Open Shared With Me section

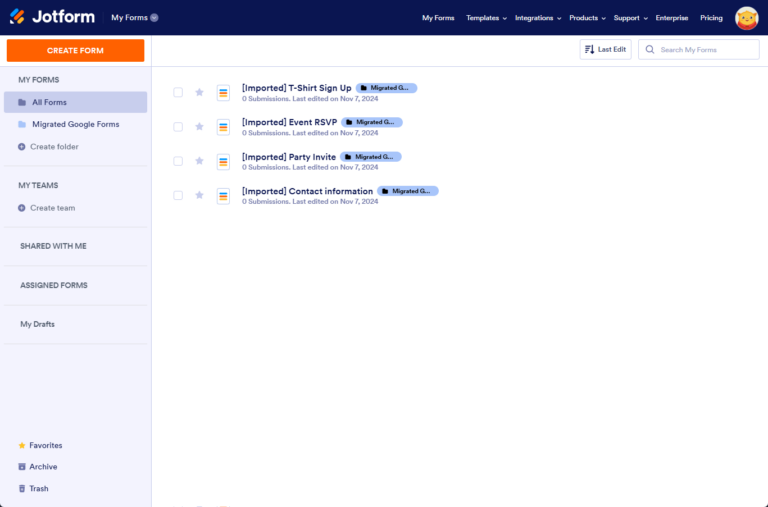click(53, 246)
